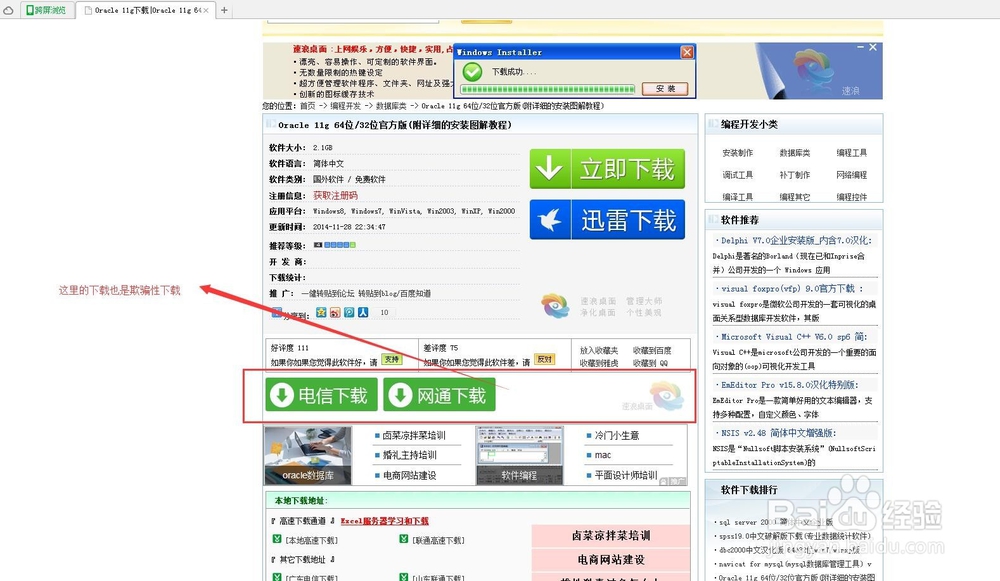
Task: Open the 调试工具 category
Action: coord(737,175)
